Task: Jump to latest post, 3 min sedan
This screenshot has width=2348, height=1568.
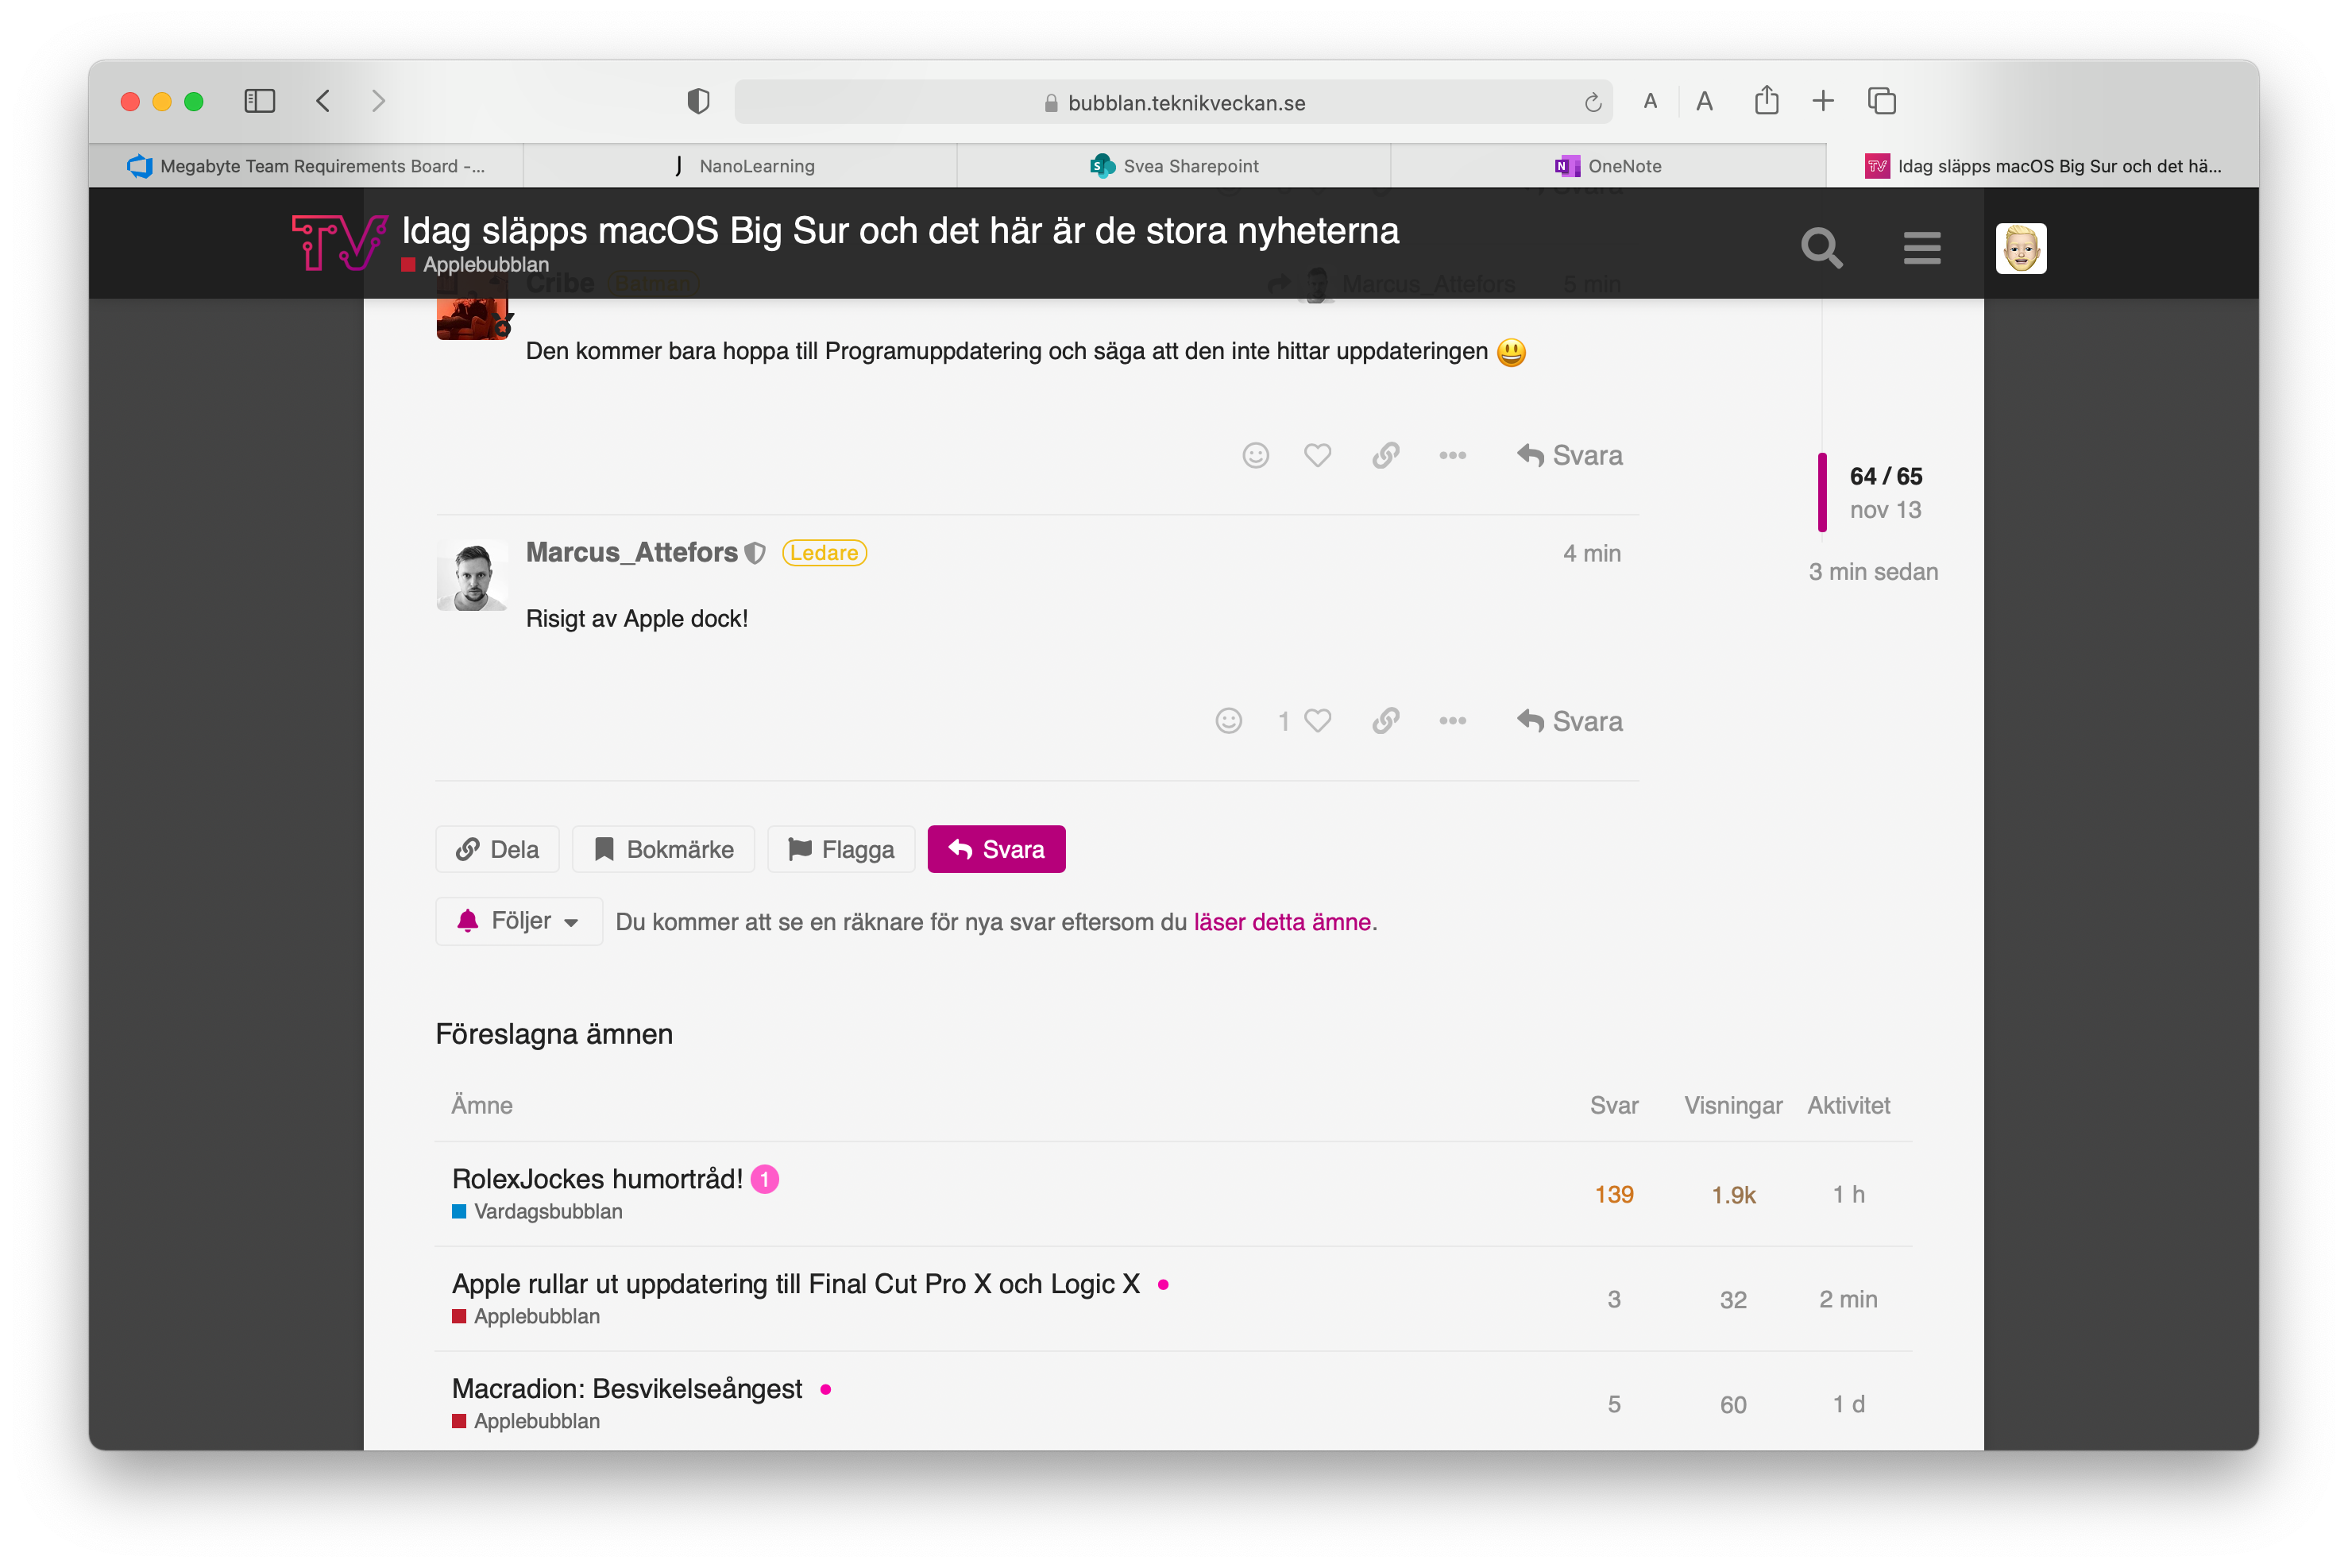Action: coord(1873,572)
